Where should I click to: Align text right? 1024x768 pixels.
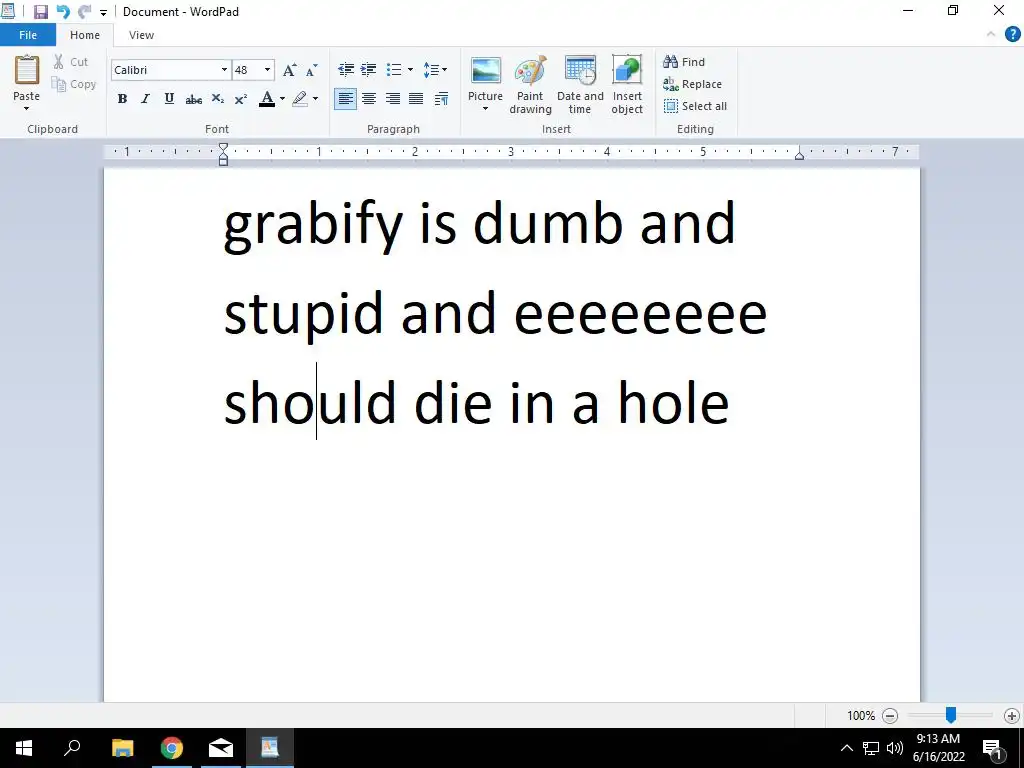coord(392,99)
